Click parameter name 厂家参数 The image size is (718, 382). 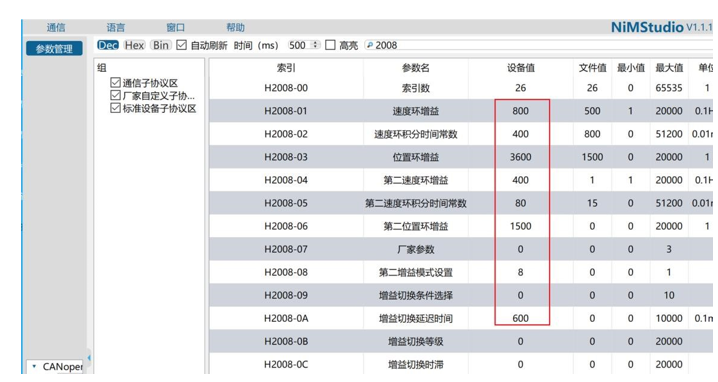coord(416,249)
